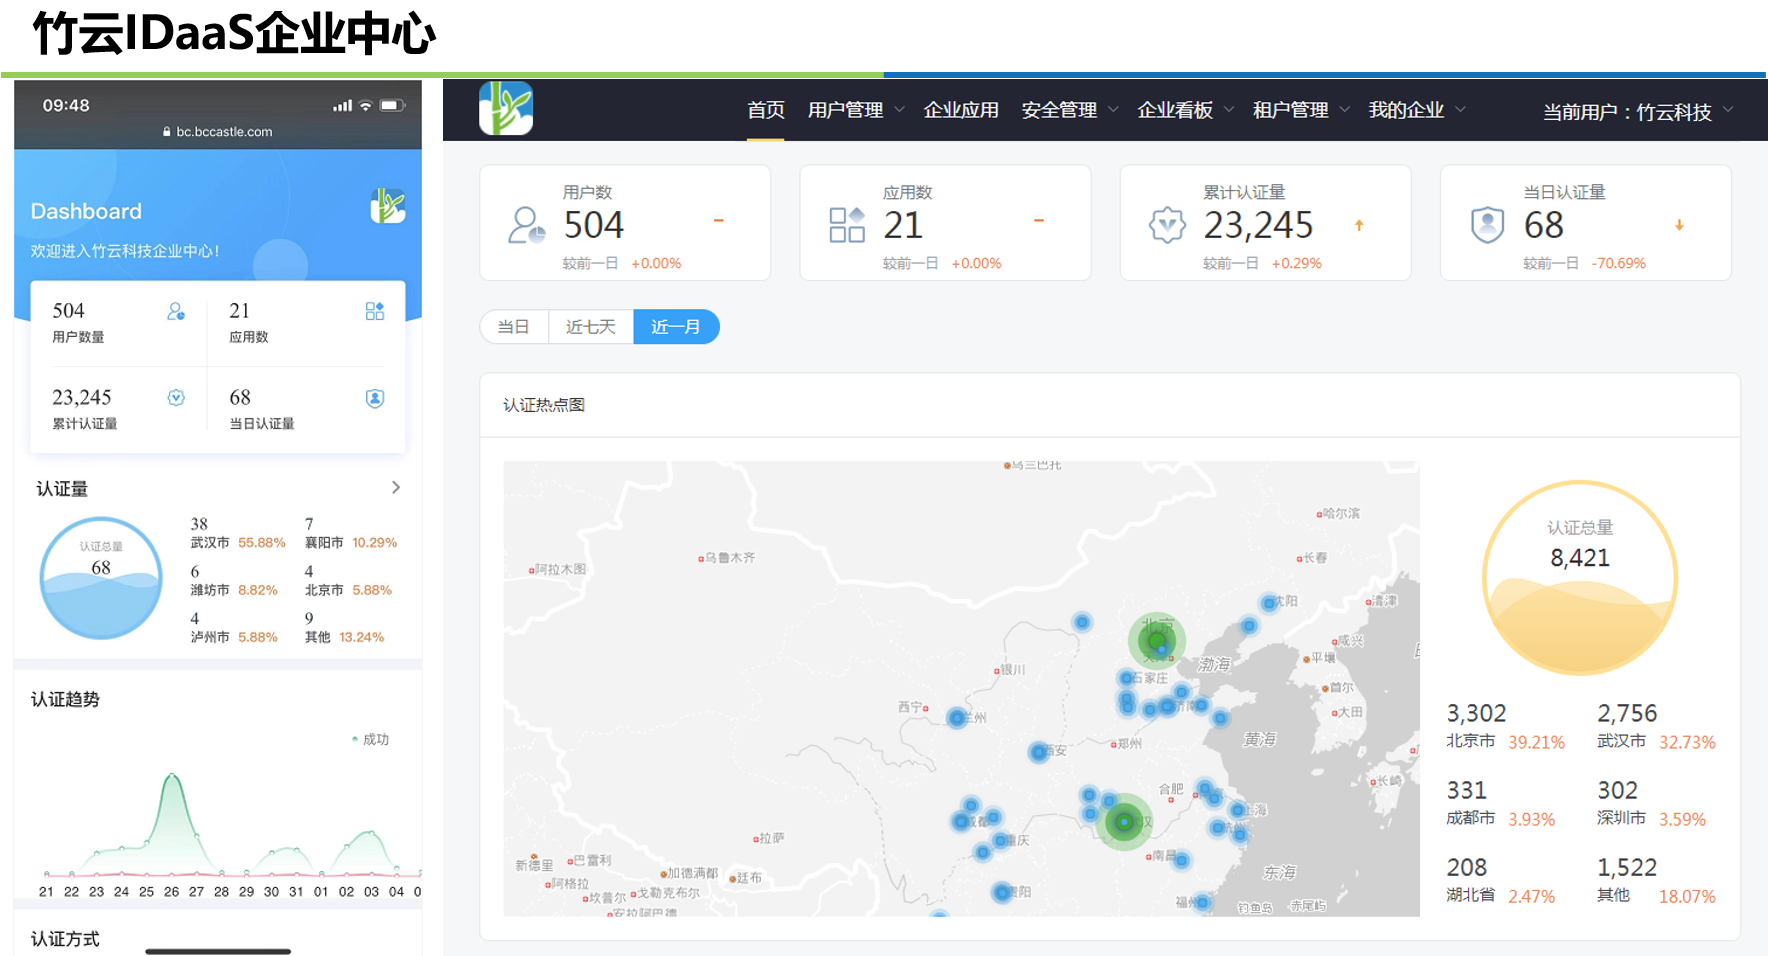
Task: Expand the 企业看板 dropdown menu
Action: 1186,110
